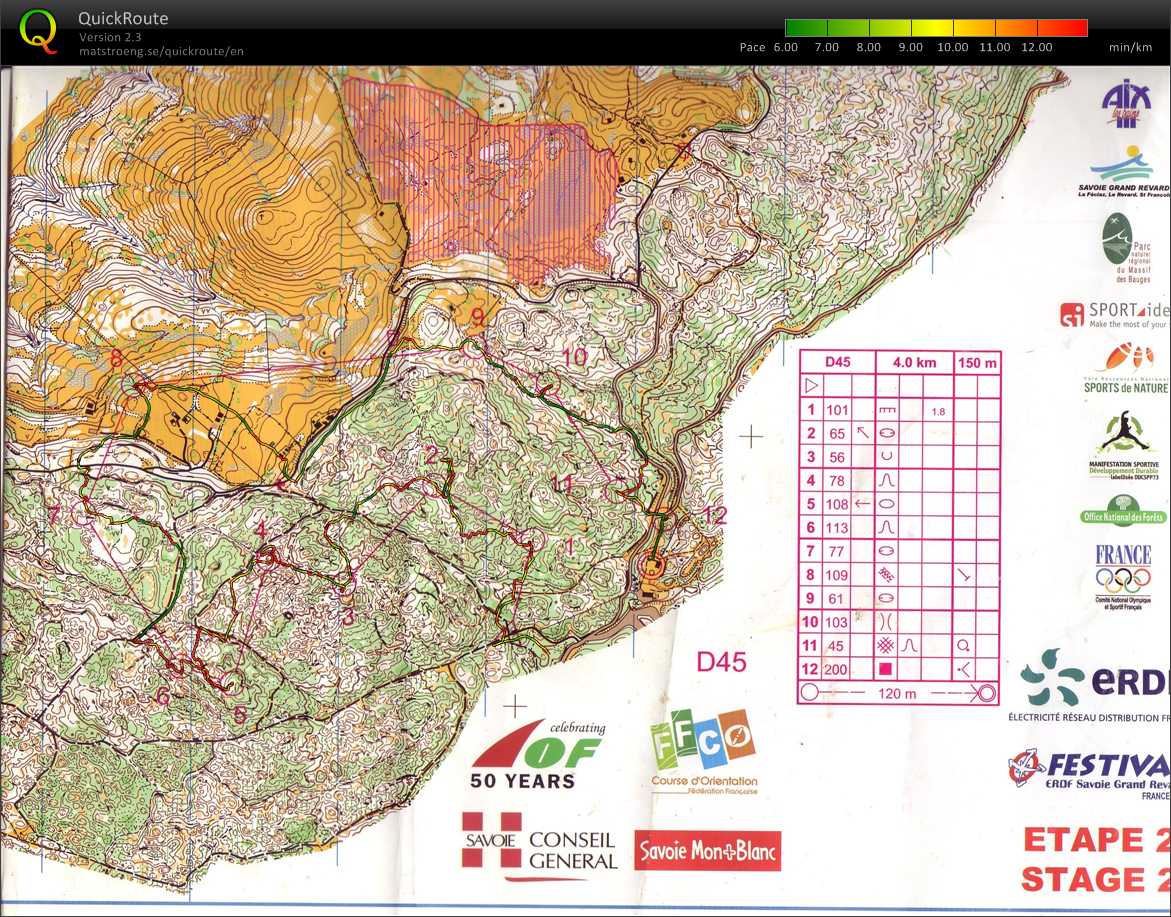Click control code 200 in the table
Viewport: 1171px width, 917px height.
(x=836, y=670)
